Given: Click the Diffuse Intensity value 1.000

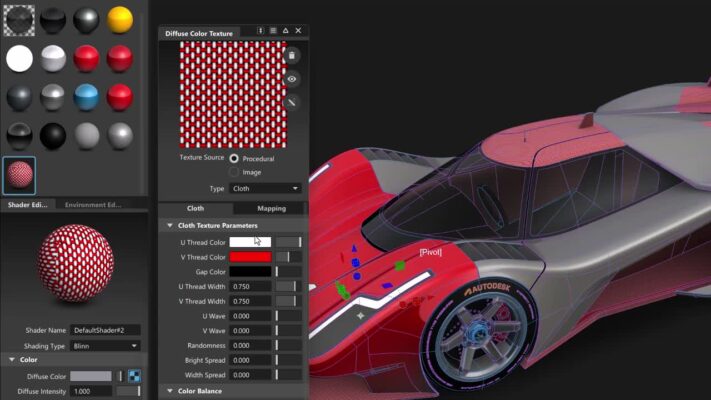Looking at the screenshot, I should [91, 391].
